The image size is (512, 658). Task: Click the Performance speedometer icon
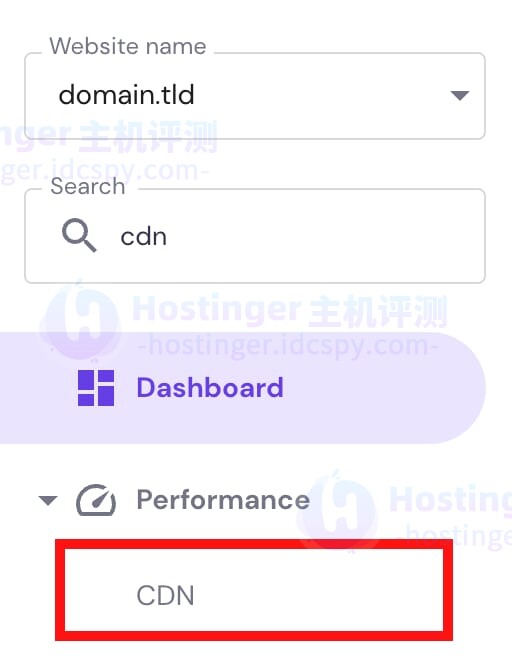click(96, 500)
